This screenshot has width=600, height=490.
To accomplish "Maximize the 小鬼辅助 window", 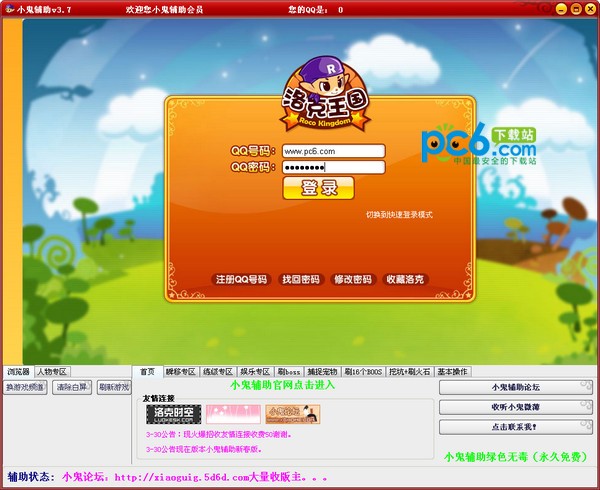I will point(576,9).
